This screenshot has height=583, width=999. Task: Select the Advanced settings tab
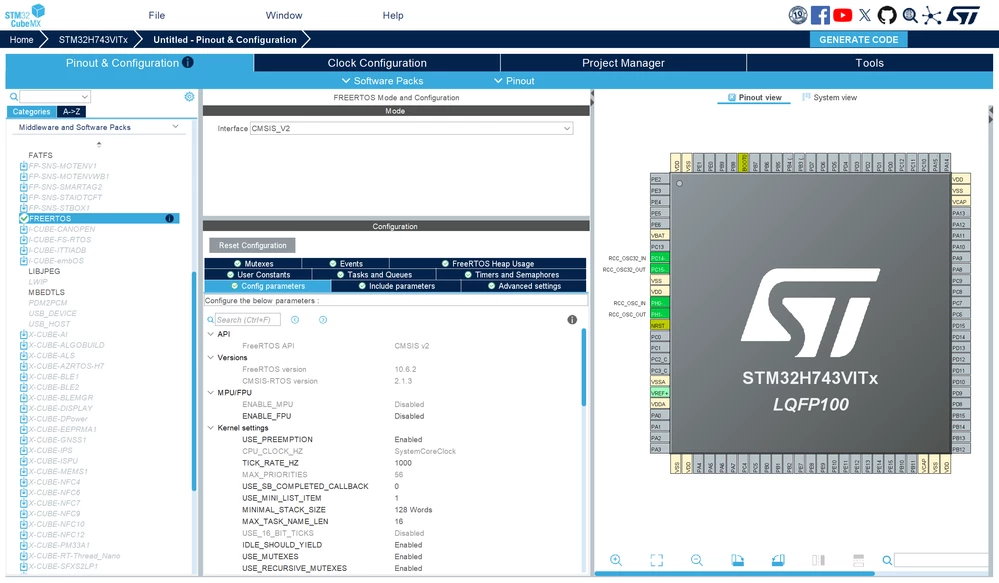coord(524,286)
